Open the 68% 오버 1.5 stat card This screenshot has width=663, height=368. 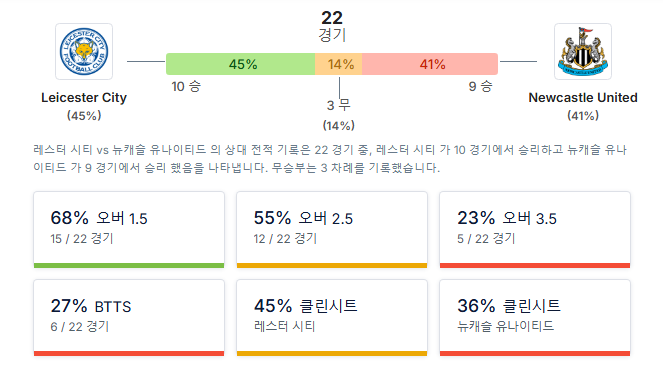click(129, 230)
